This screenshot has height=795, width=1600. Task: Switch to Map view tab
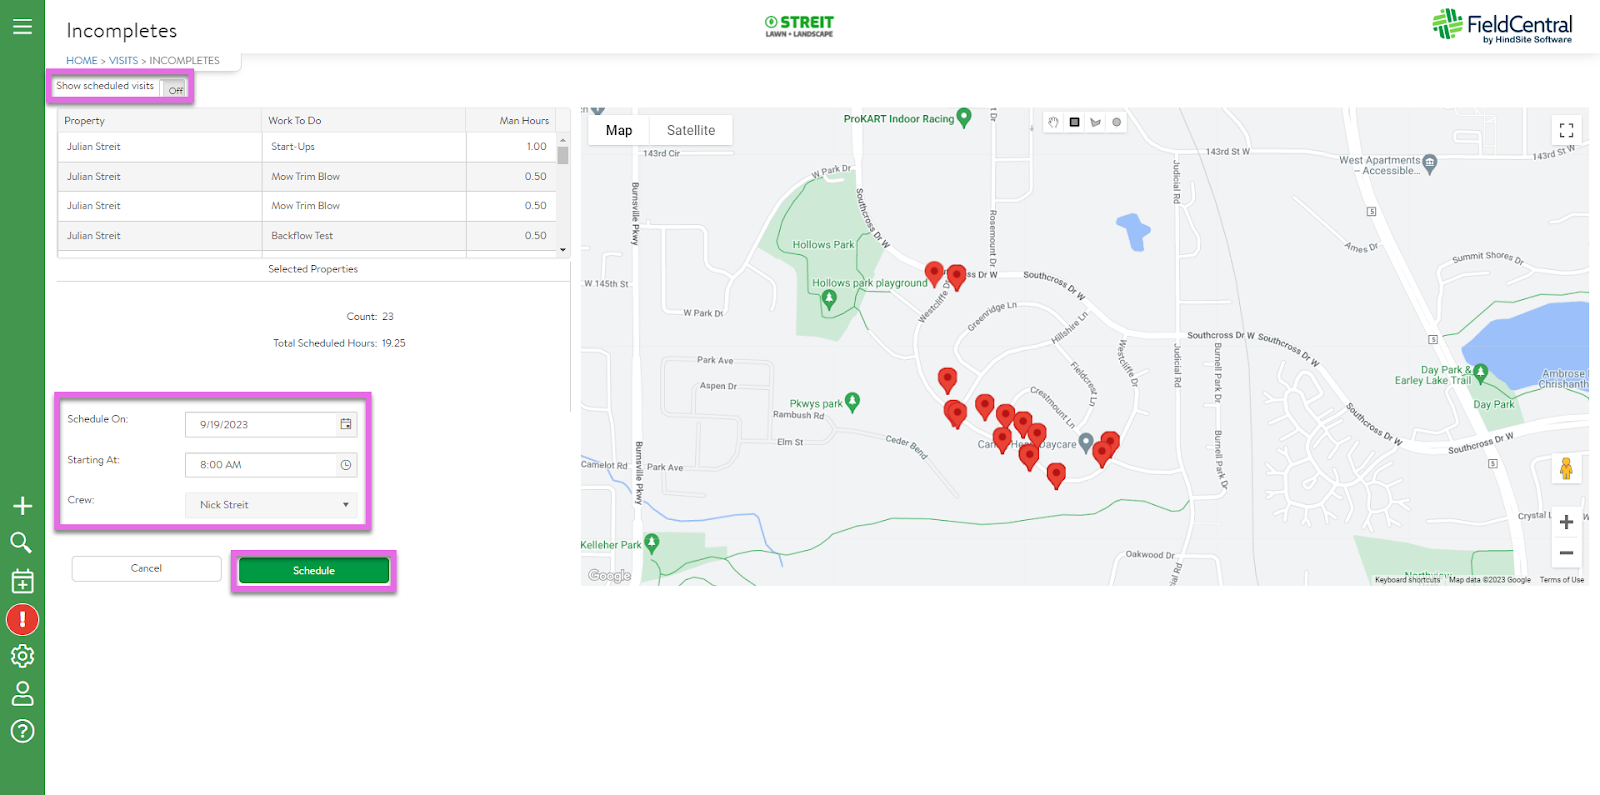tap(619, 130)
